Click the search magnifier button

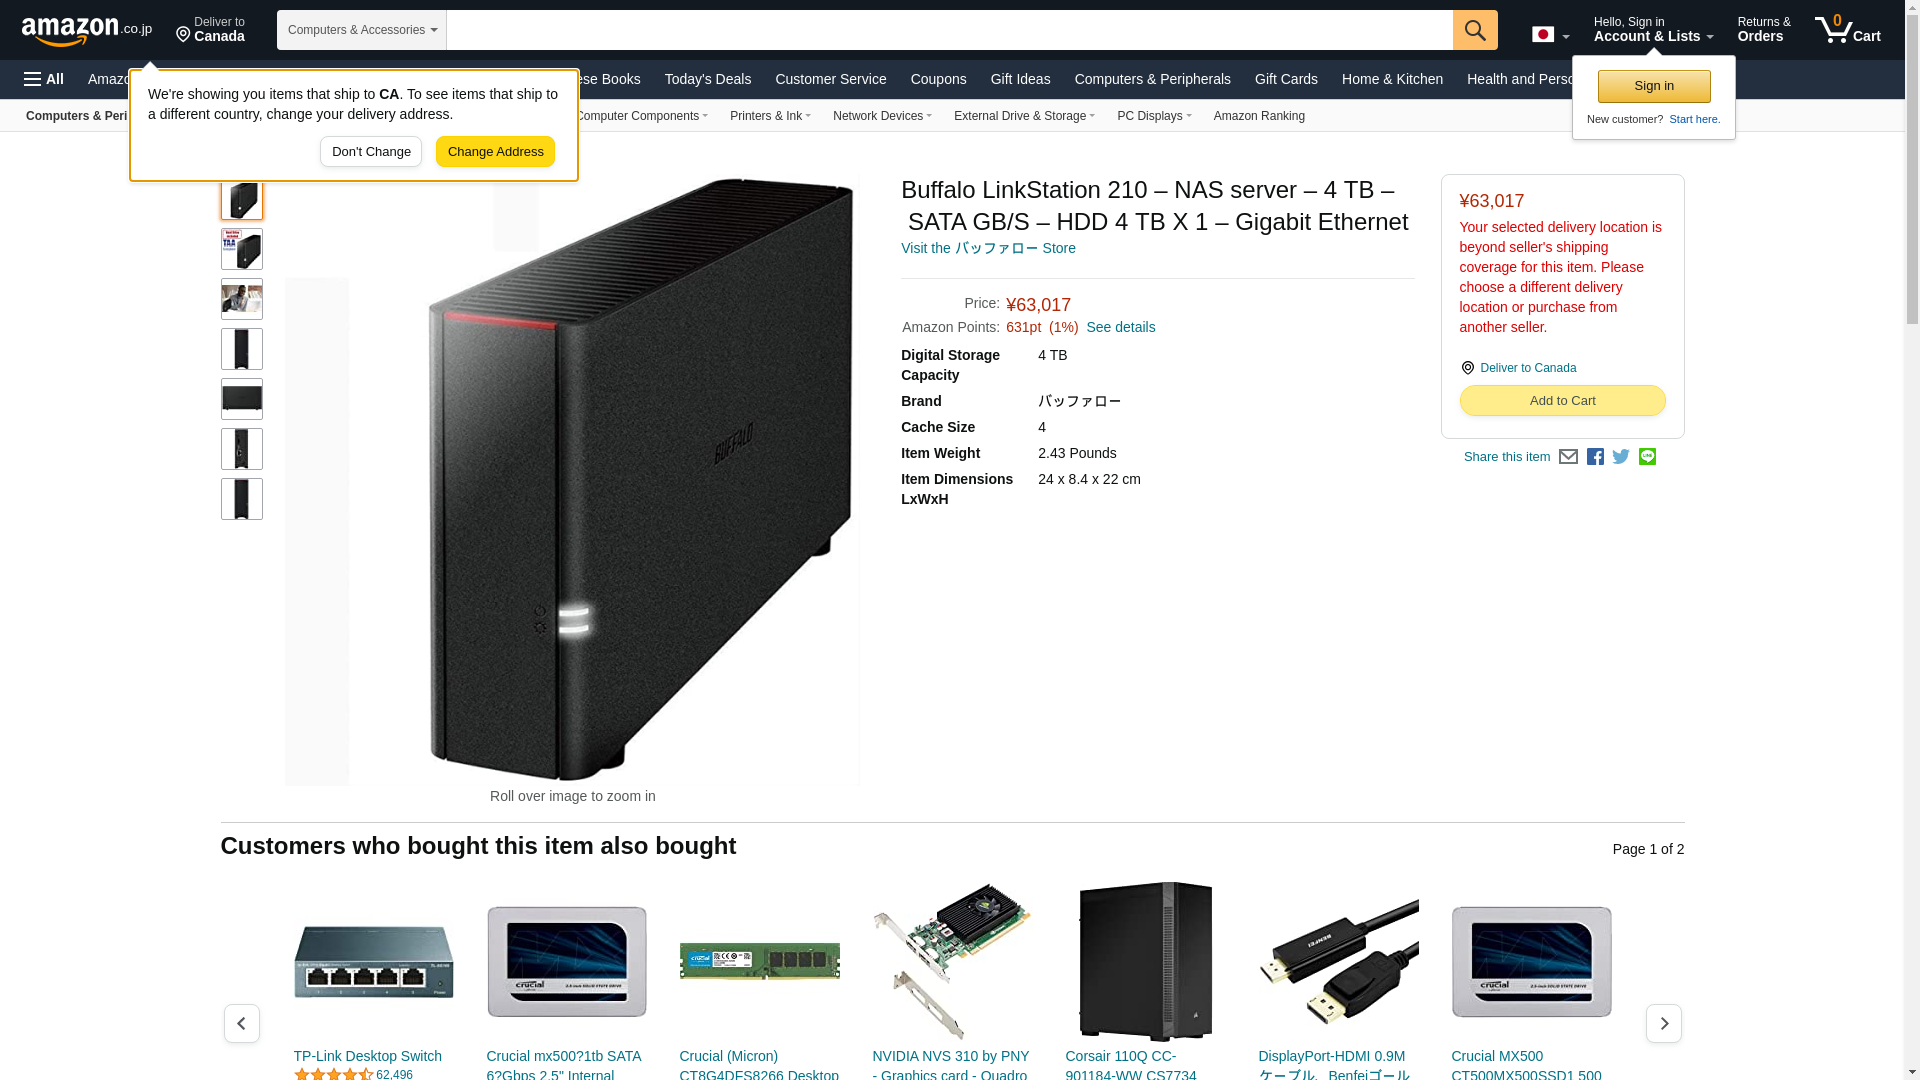click(x=1475, y=30)
